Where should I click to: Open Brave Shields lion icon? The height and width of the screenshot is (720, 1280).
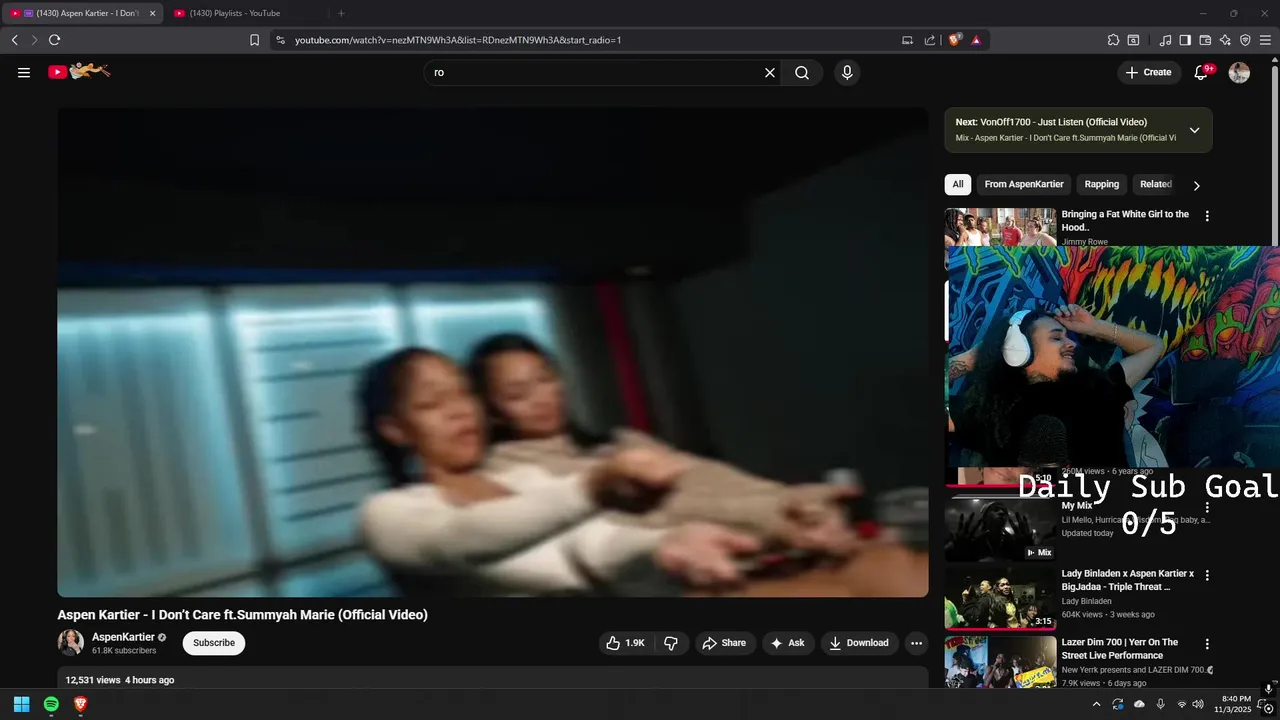[x=954, y=40]
